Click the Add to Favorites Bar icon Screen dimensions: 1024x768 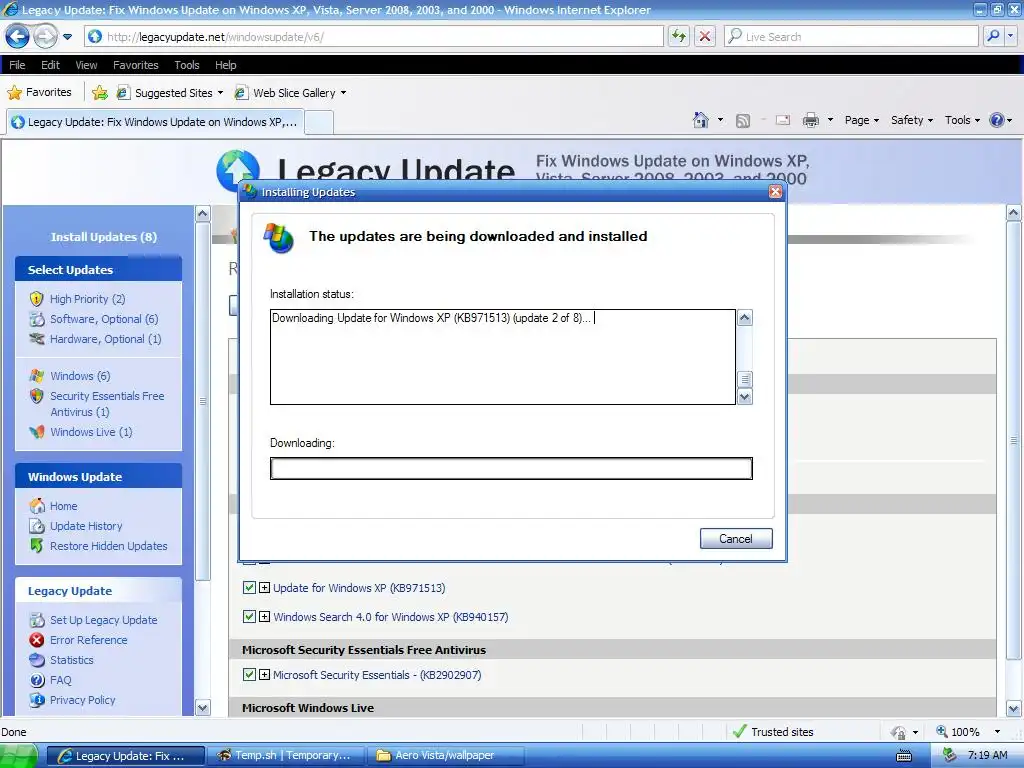click(x=100, y=93)
